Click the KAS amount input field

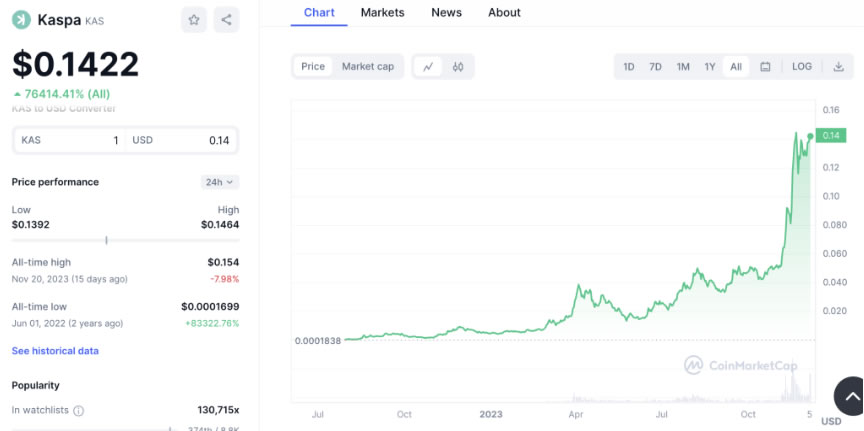tap(69, 141)
